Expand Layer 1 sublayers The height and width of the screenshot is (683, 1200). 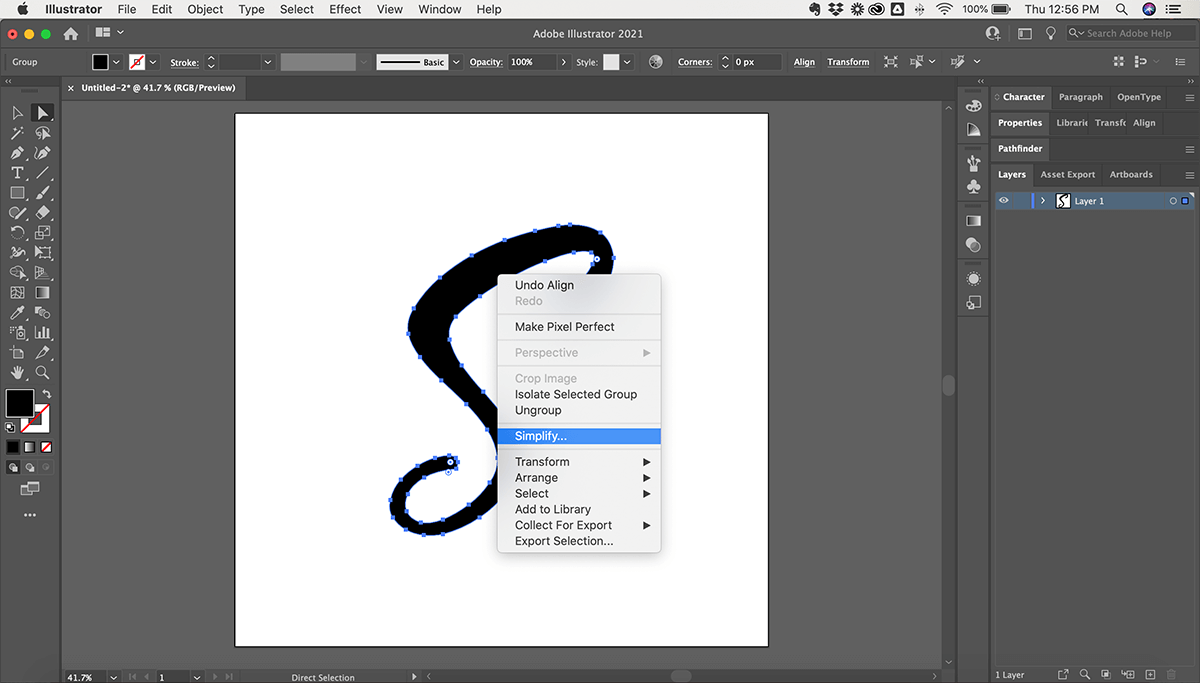[1043, 201]
